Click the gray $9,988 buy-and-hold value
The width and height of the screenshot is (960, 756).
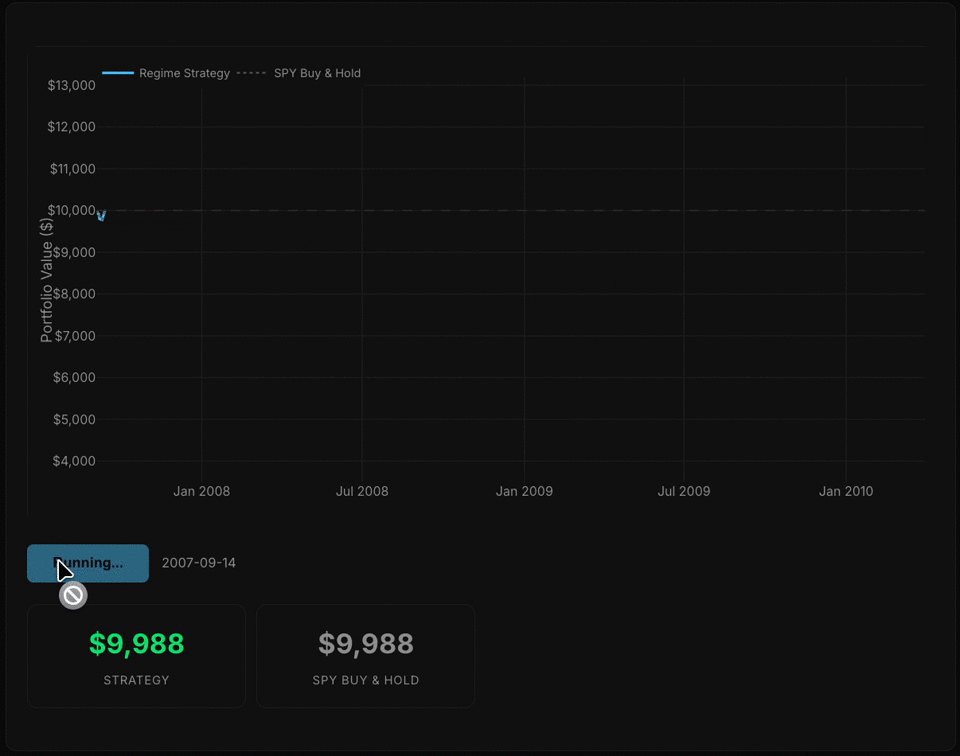pos(366,644)
